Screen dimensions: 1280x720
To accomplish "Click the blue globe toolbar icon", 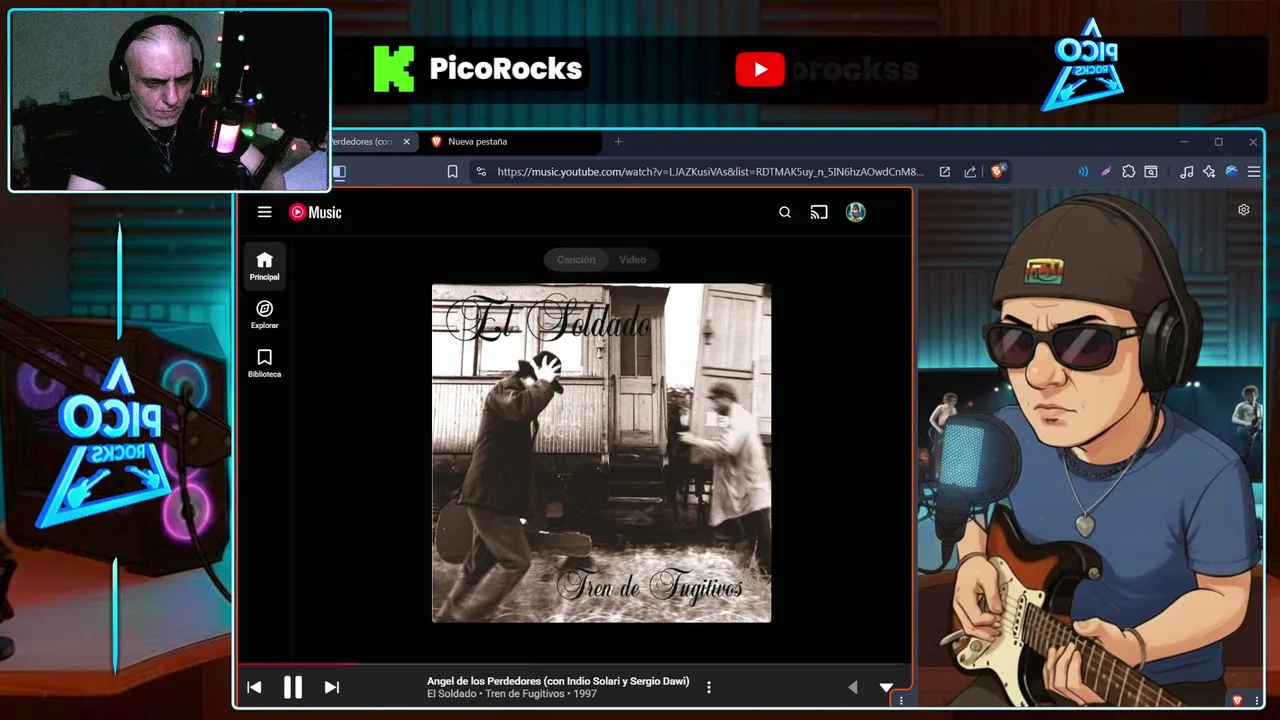I will (1232, 172).
